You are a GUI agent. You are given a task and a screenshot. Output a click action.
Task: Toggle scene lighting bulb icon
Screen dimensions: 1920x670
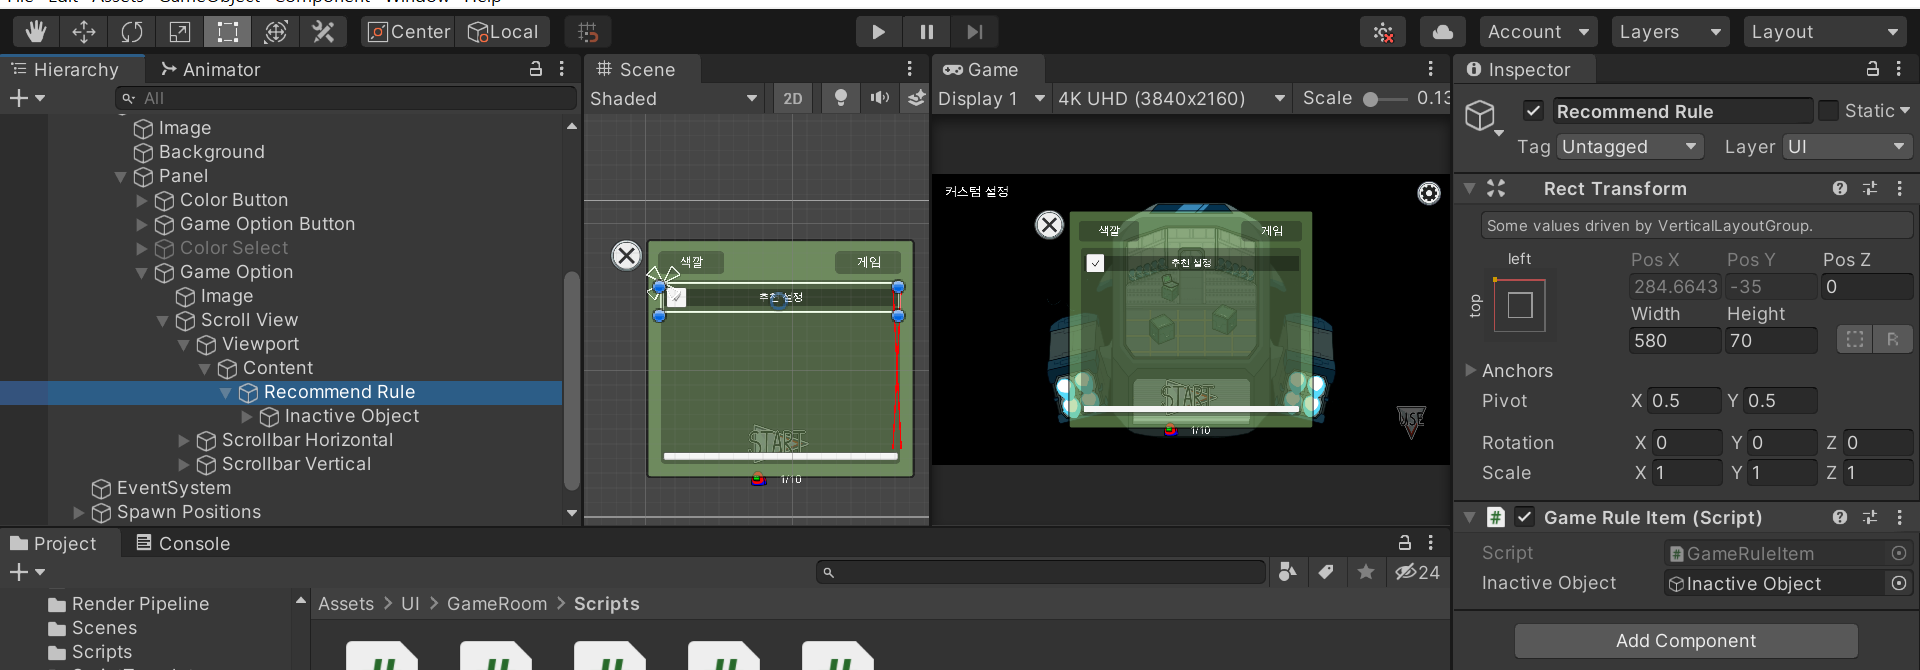(841, 98)
